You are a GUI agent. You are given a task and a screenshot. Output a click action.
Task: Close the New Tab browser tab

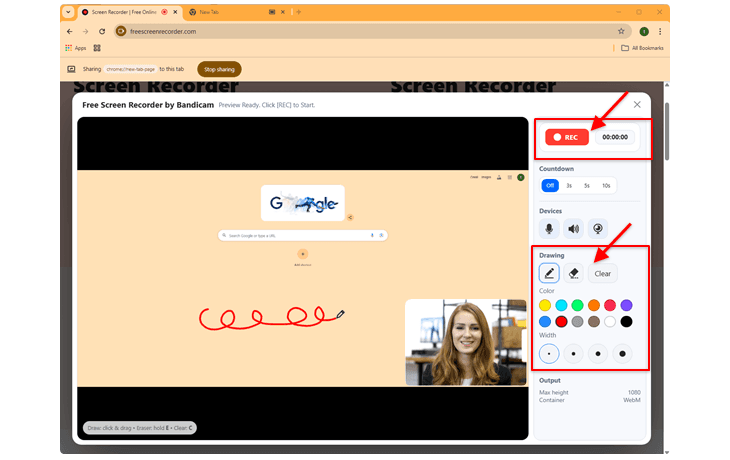(x=283, y=12)
